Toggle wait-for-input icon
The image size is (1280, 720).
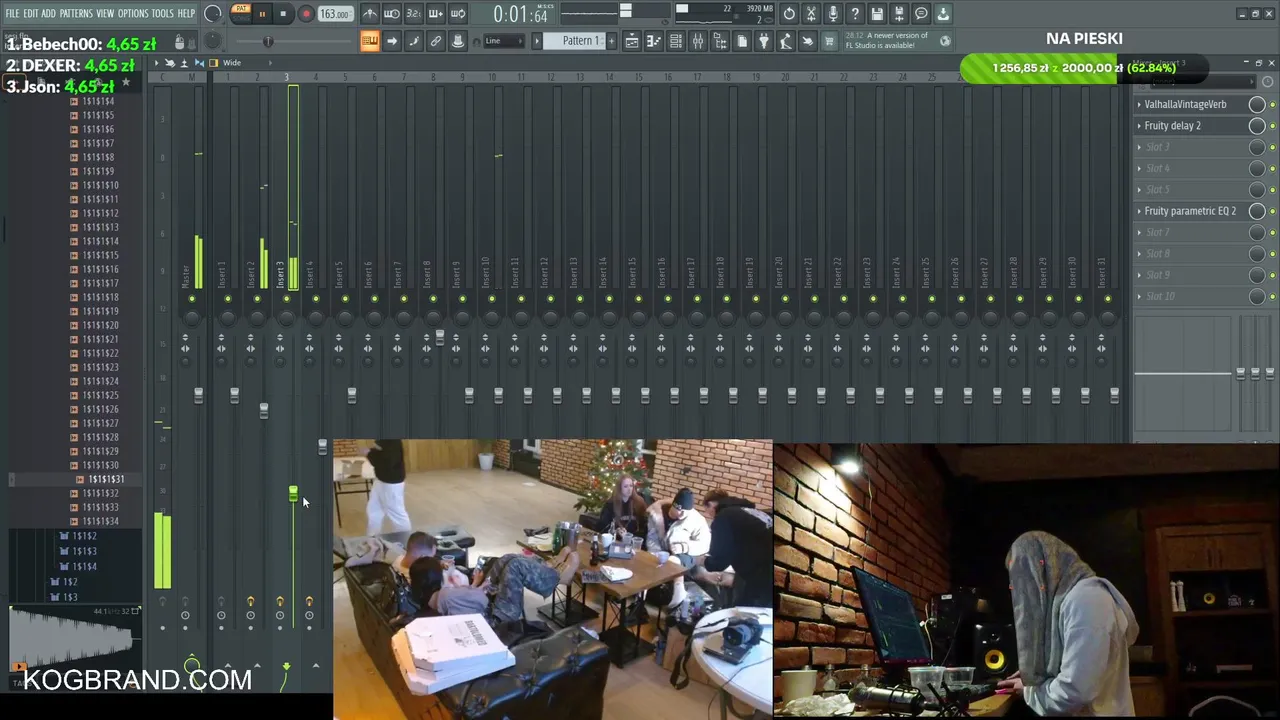coord(392,14)
